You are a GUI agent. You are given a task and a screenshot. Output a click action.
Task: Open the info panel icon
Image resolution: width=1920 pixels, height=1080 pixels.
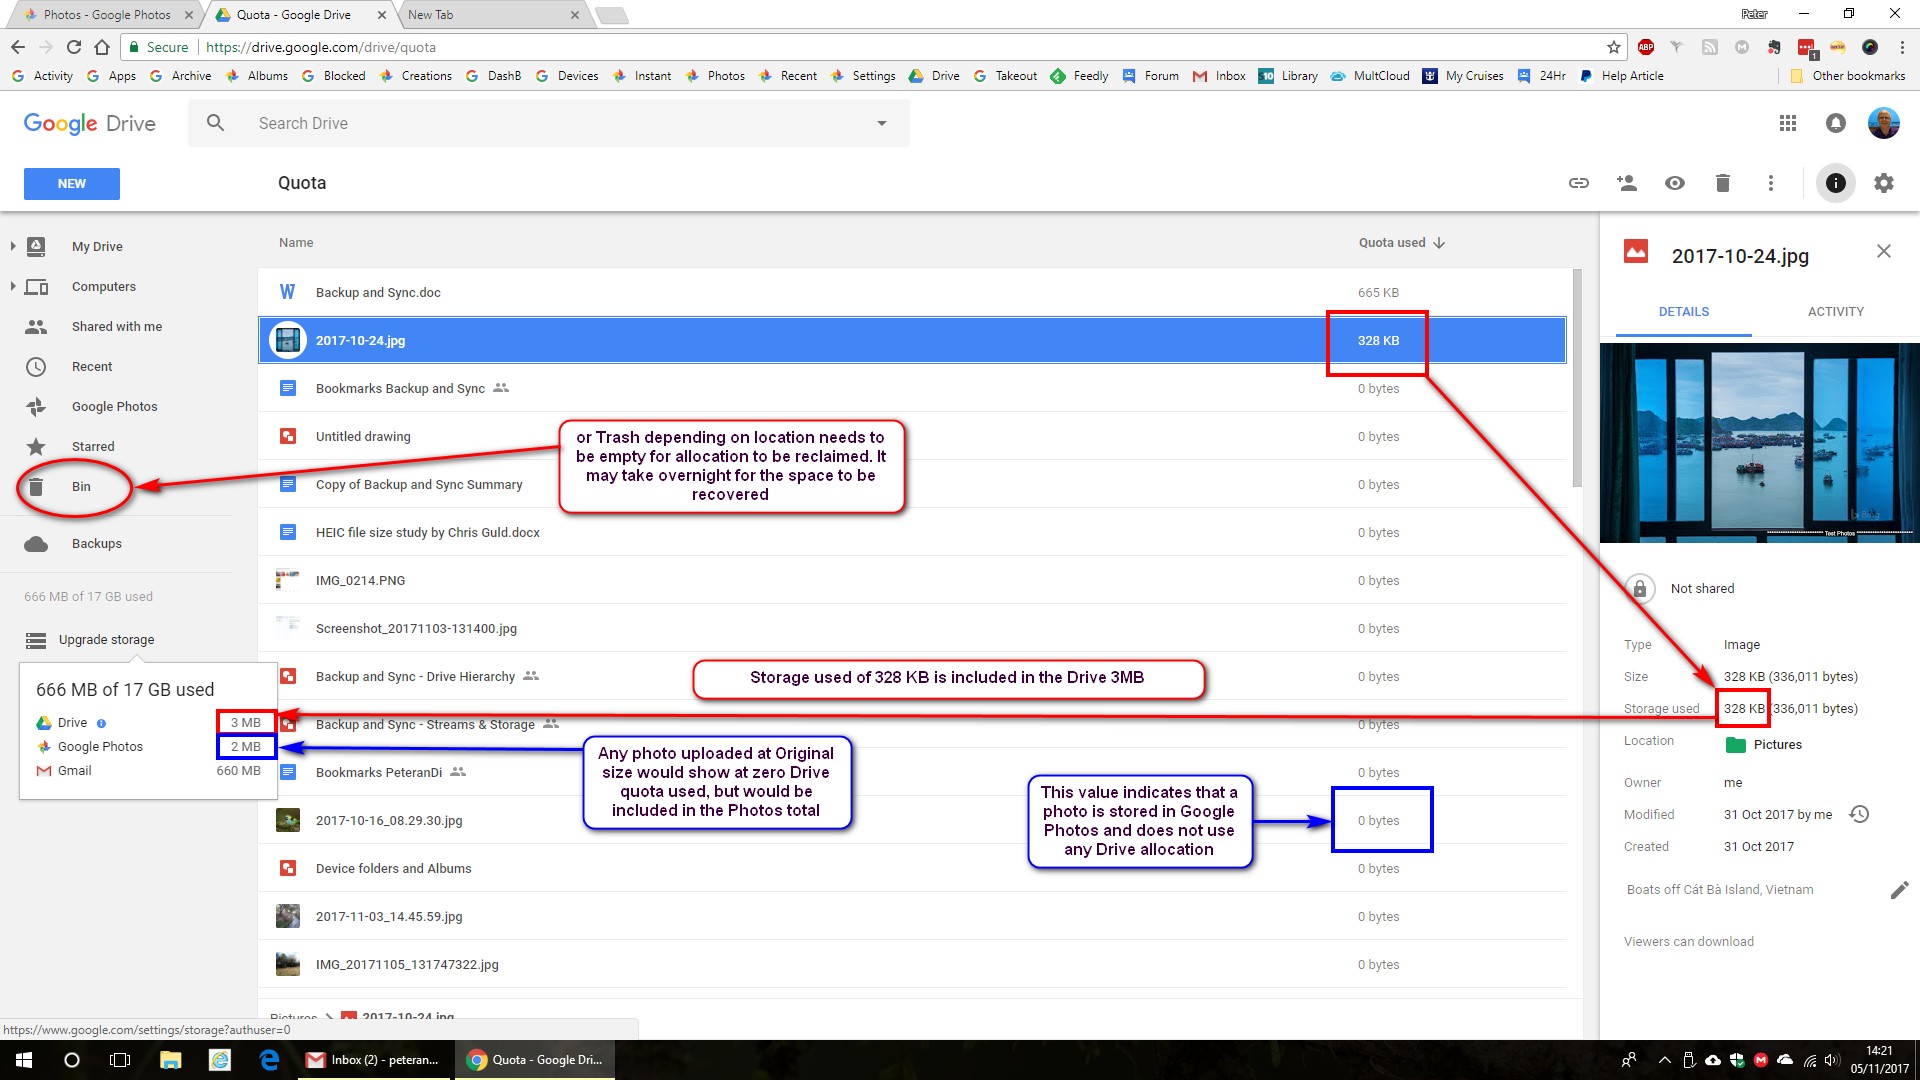1836,183
